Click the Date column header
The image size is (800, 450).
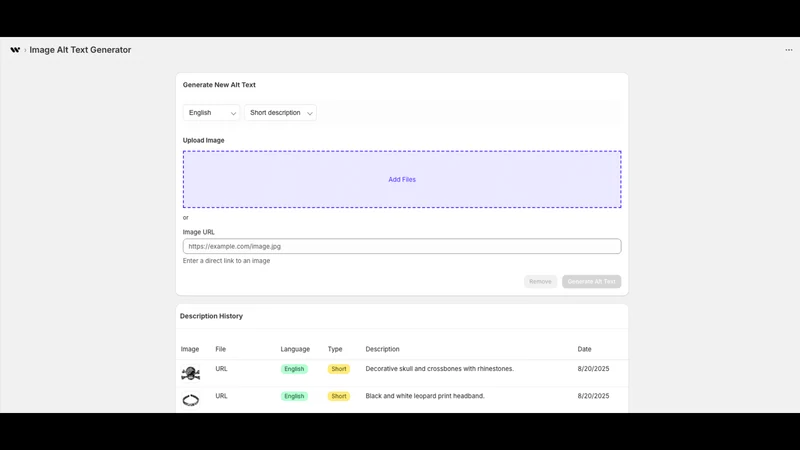click(x=584, y=349)
